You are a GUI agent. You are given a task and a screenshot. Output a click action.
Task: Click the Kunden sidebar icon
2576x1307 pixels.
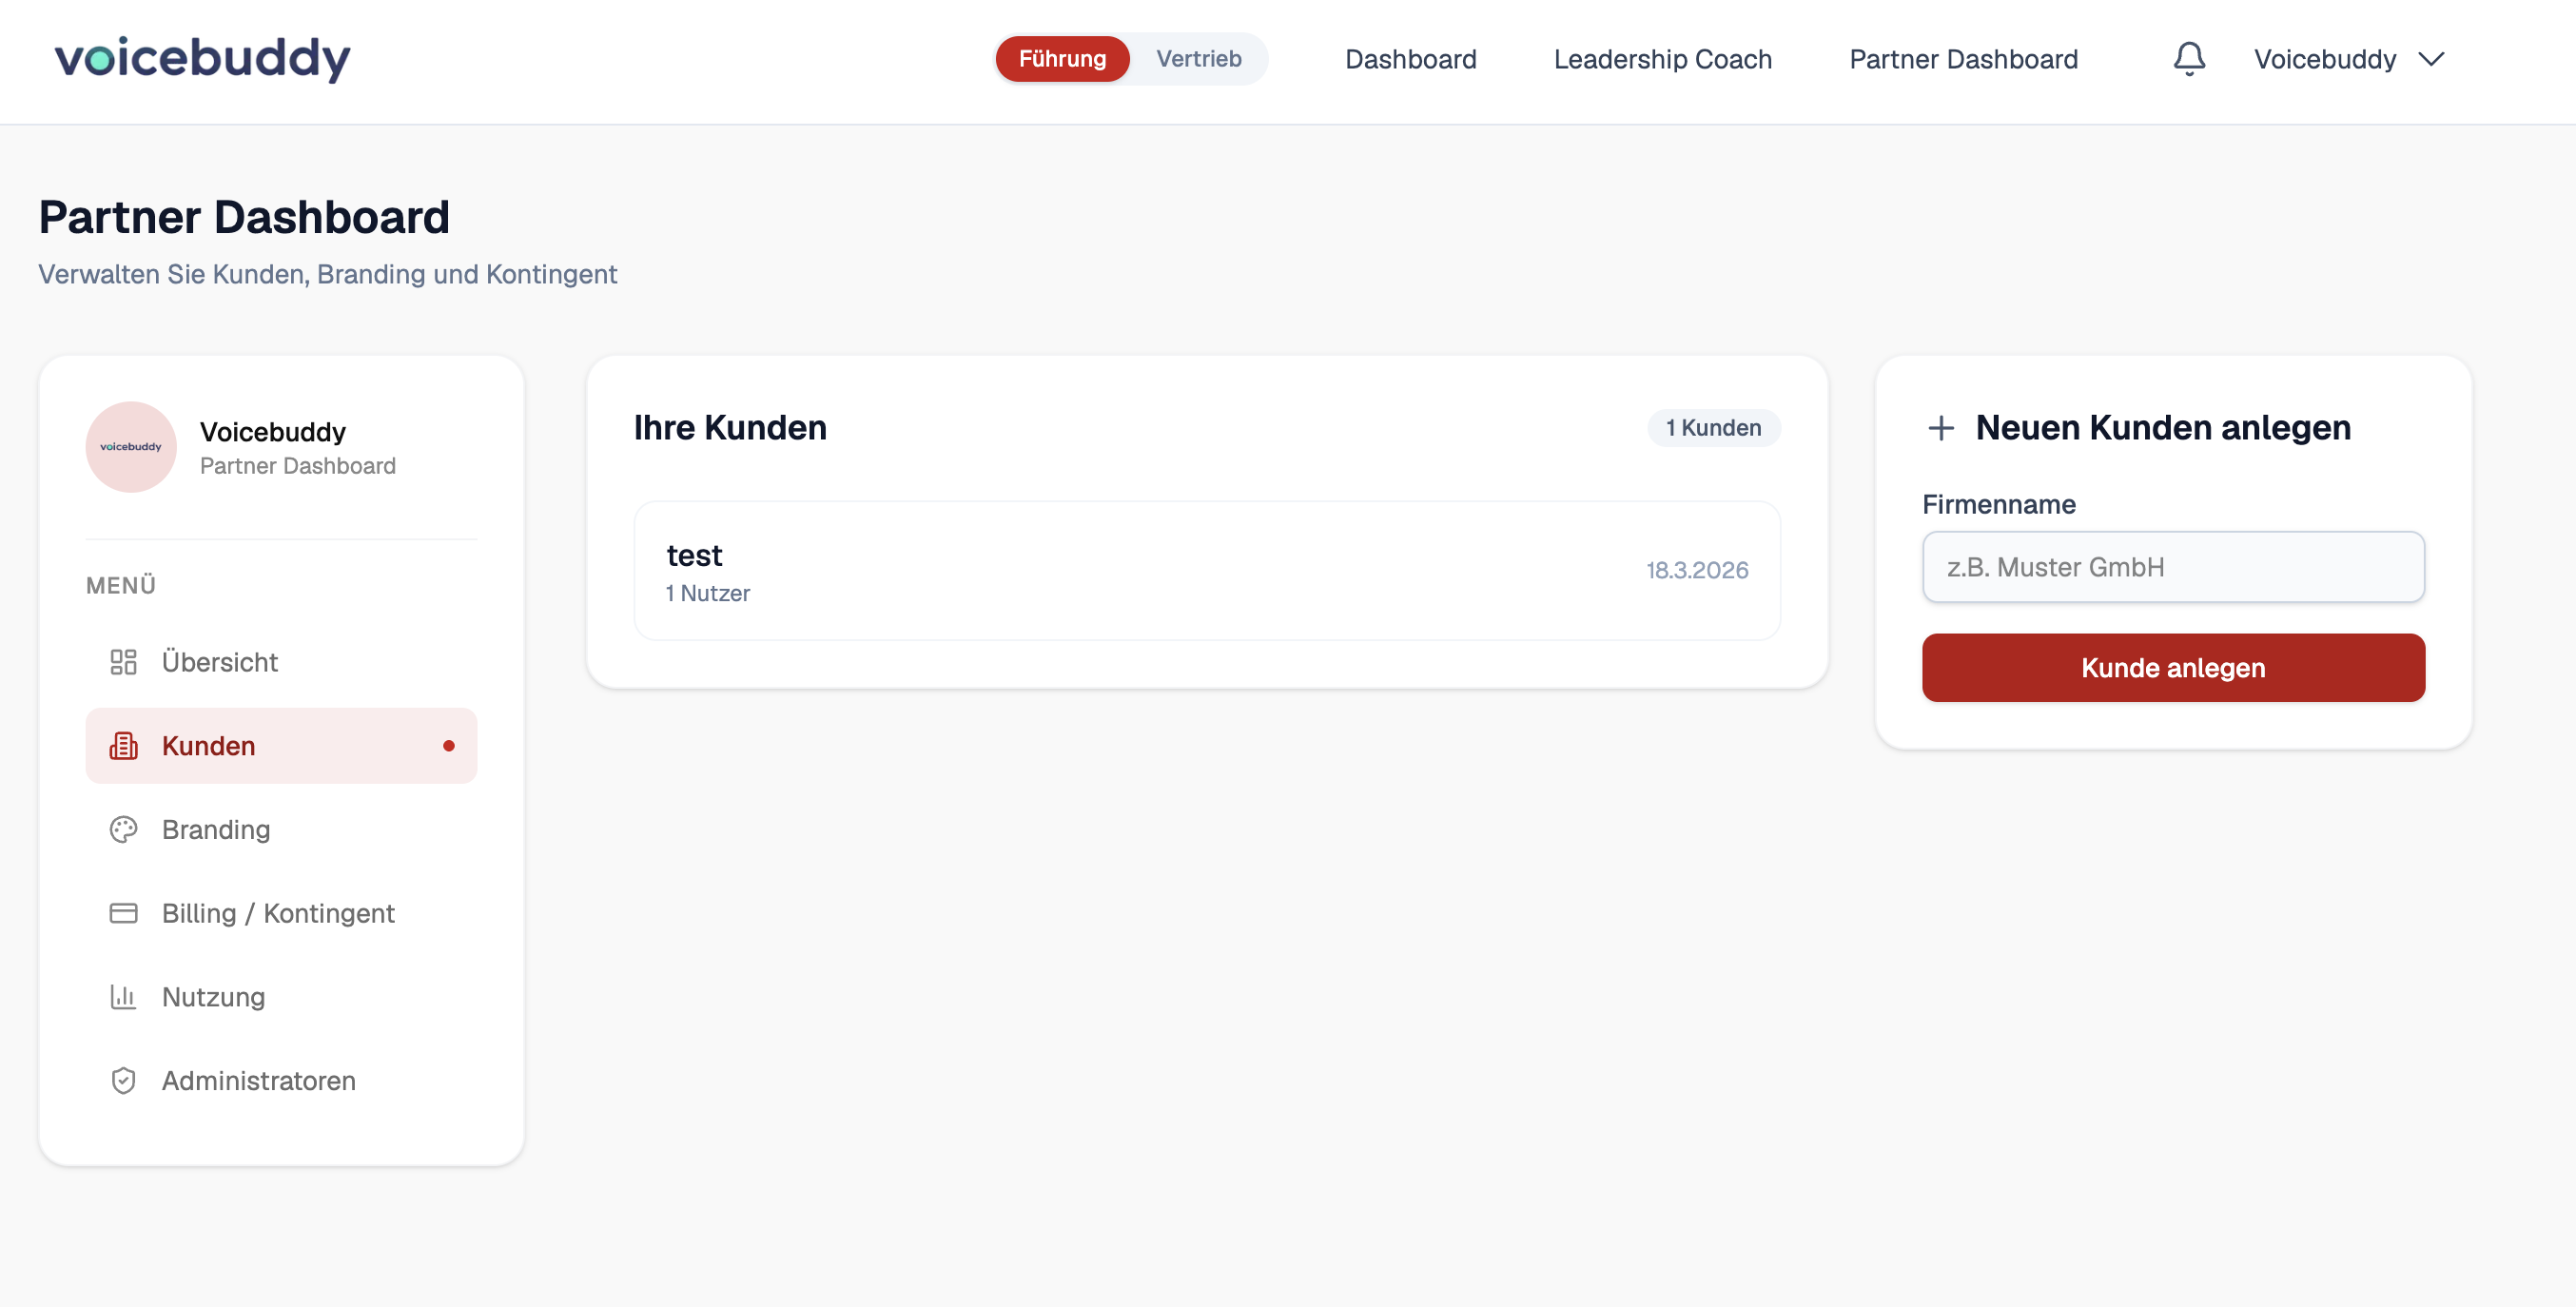pyautogui.click(x=122, y=745)
